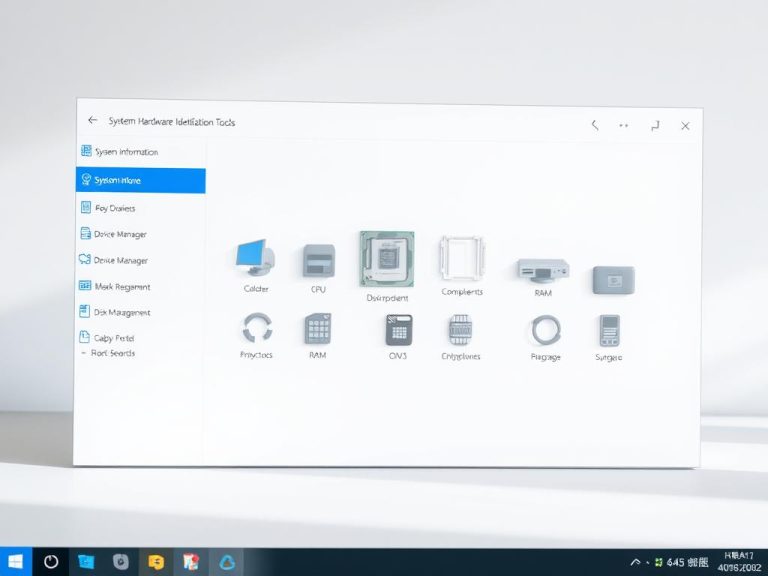Click the Complents label text
Viewport: 768px width, 576px height.
[x=462, y=291]
